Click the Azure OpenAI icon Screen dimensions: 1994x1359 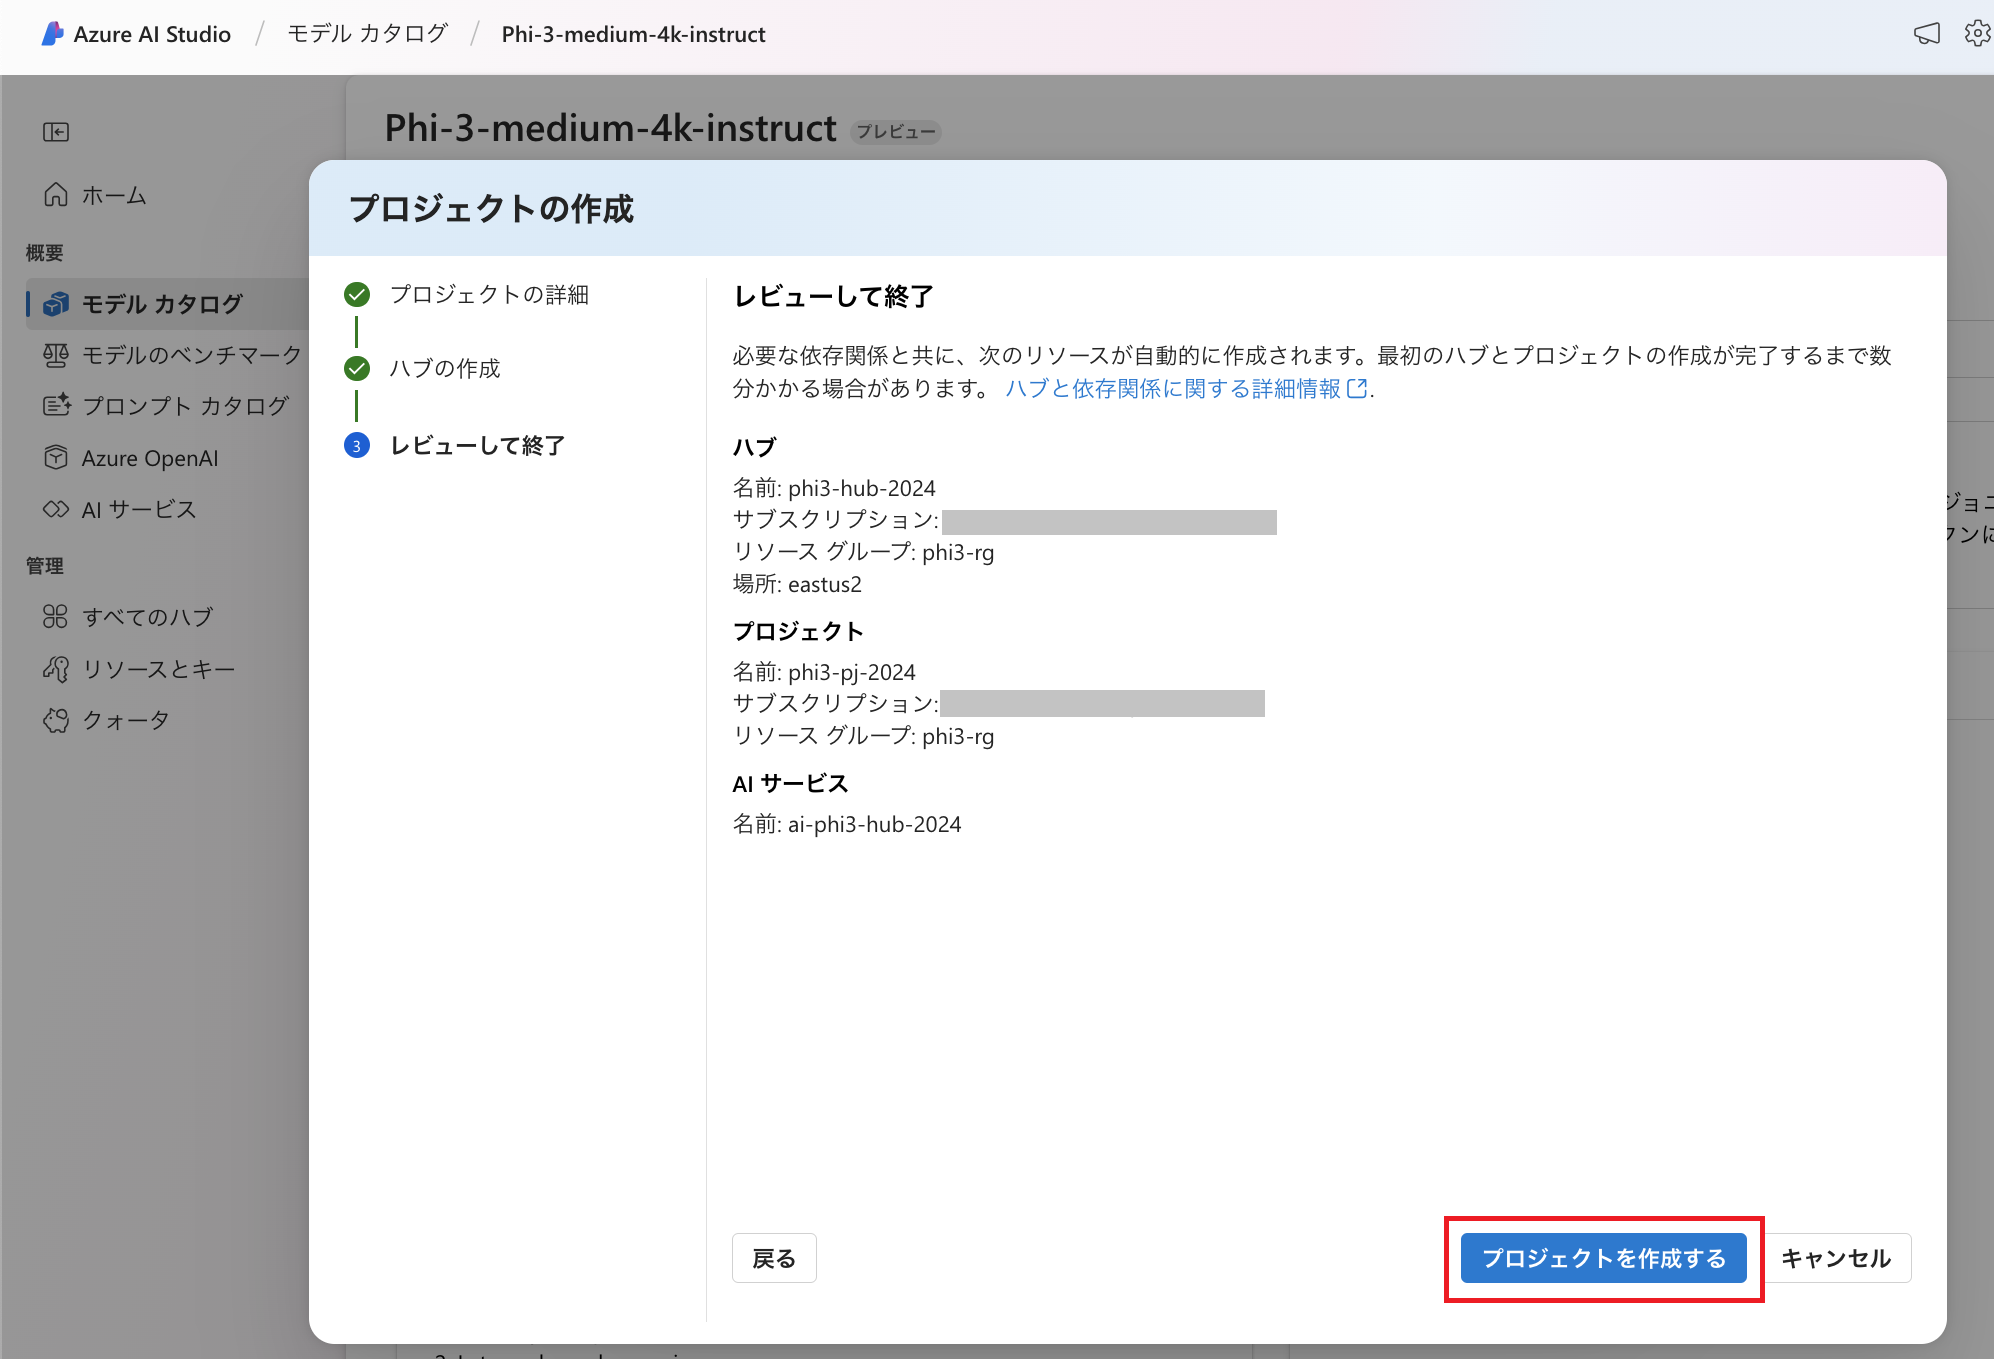point(56,458)
